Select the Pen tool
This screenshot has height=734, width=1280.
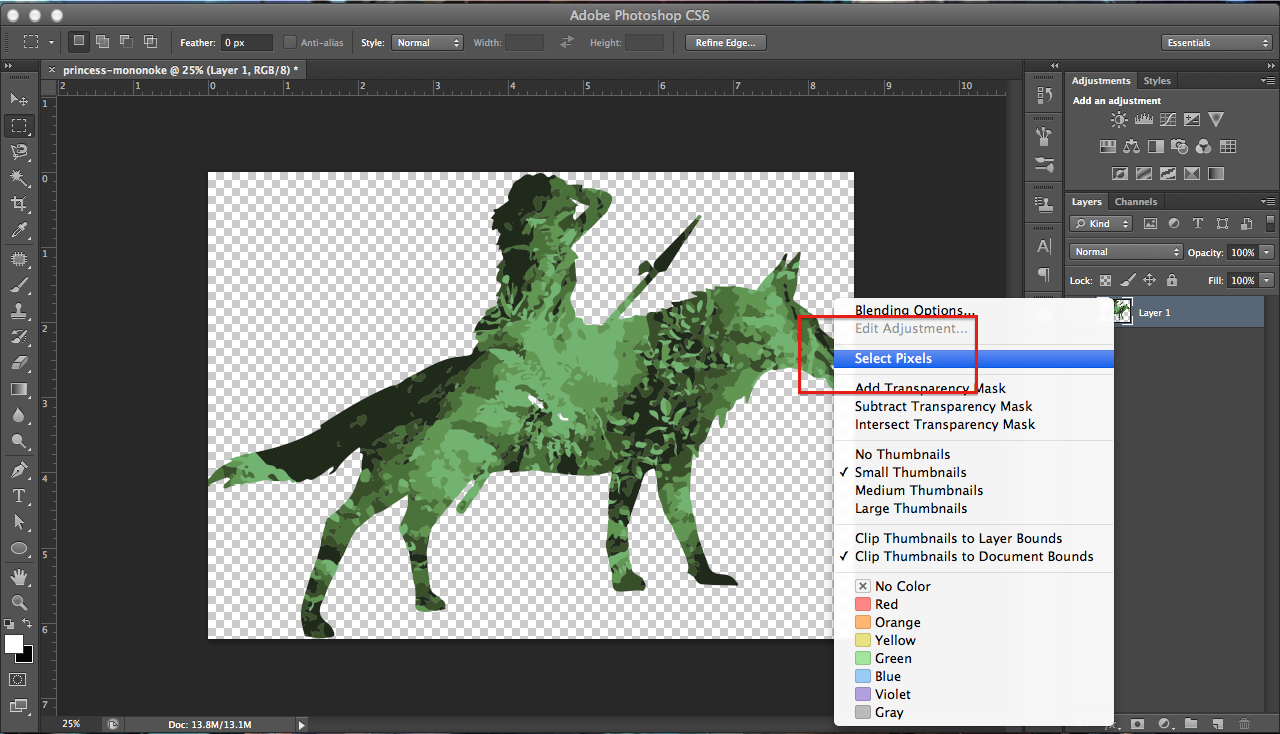[18, 470]
